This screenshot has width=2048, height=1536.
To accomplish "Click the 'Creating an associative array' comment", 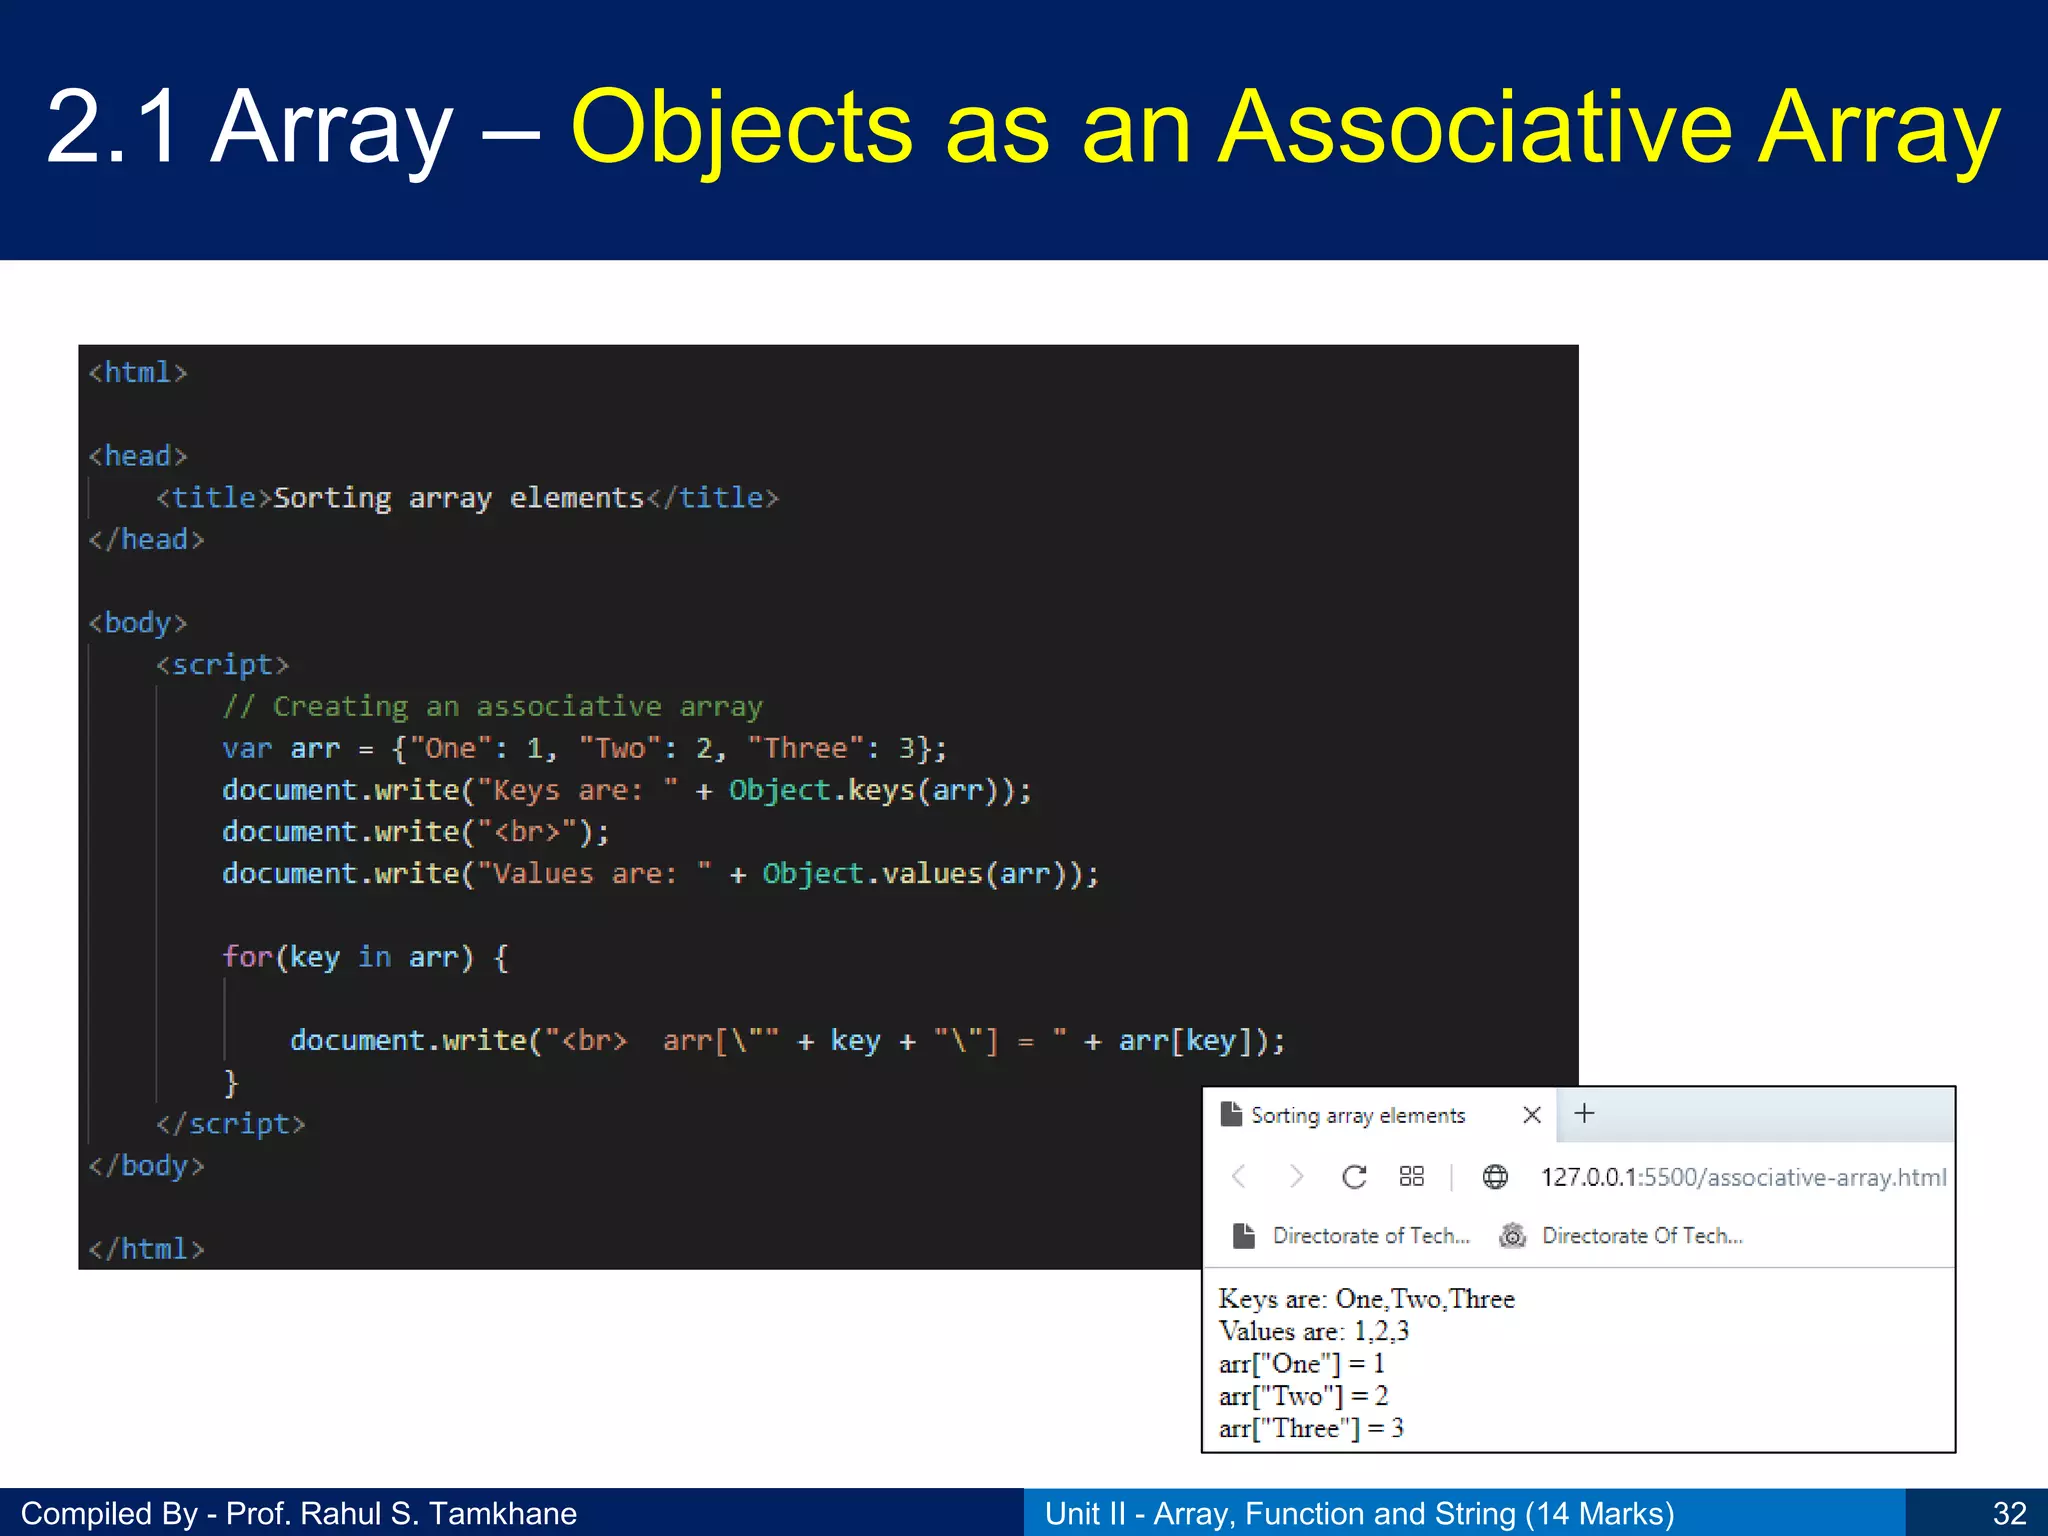I will [x=493, y=707].
